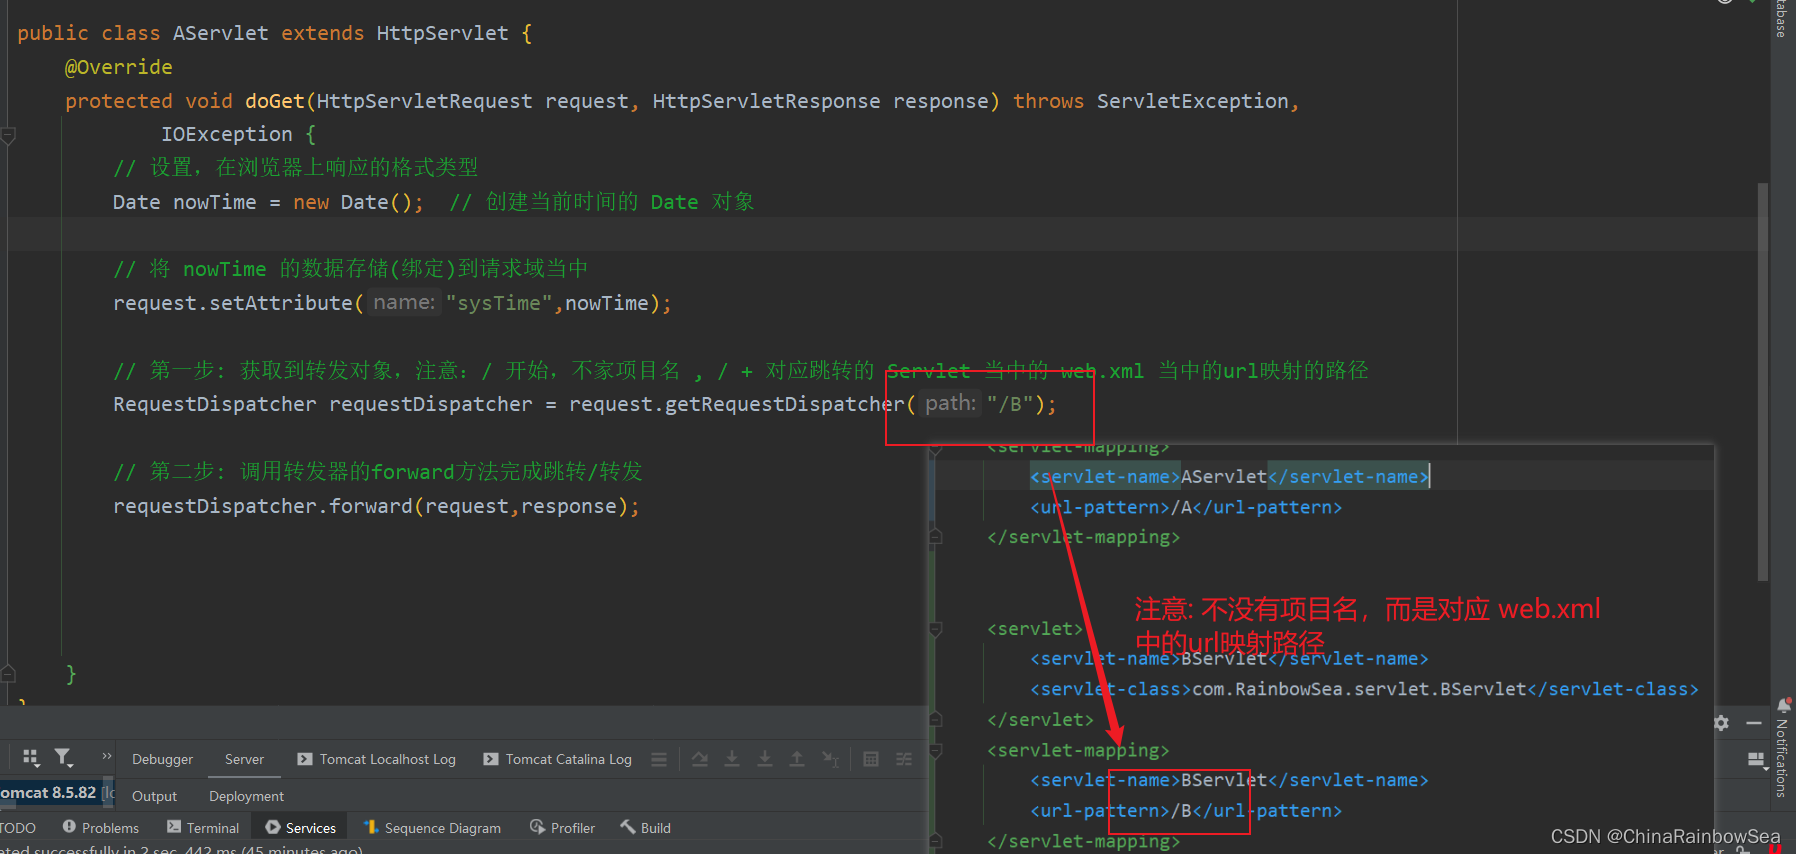Open the Problems tool window
The width and height of the screenshot is (1796, 854).
(101, 827)
